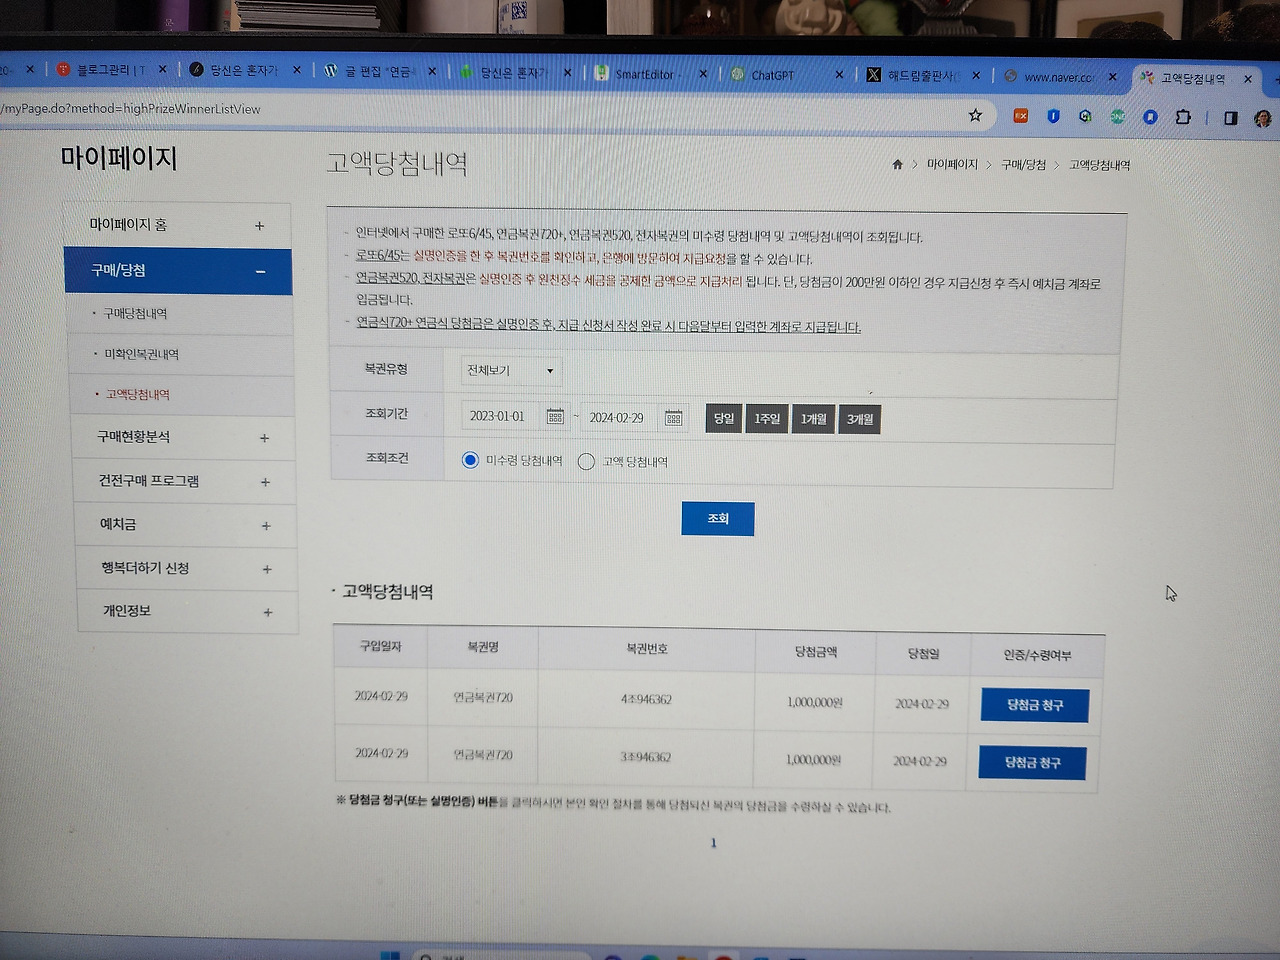Set the period with the 당일 button
Screen dimensions: 1280x960
pyautogui.click(x=724, y=418)
